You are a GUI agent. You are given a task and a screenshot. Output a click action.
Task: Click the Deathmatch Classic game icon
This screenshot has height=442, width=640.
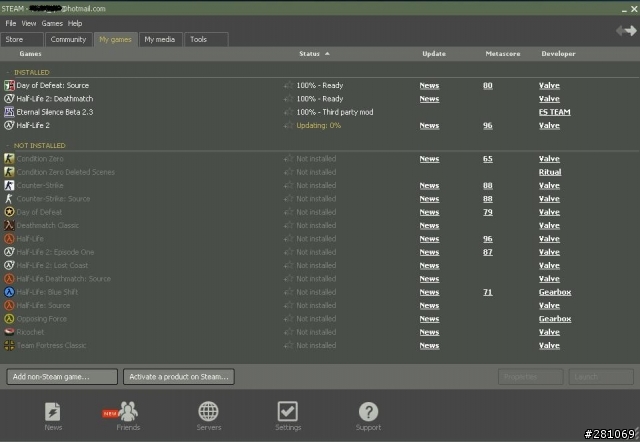(x=9, y=225)
